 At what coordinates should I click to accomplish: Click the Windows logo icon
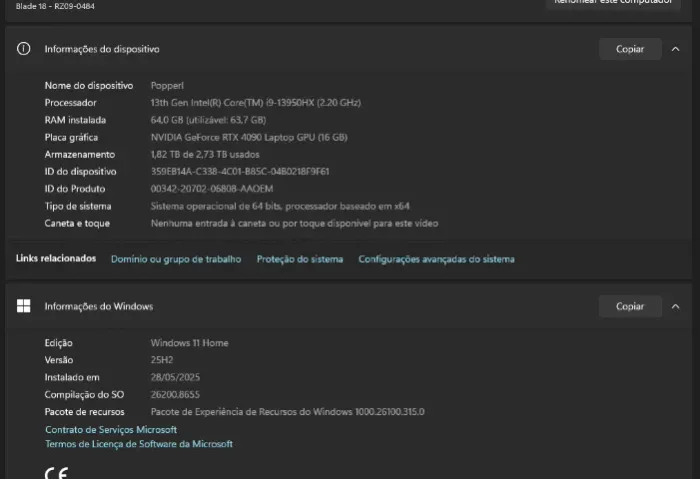click(24, 306)
